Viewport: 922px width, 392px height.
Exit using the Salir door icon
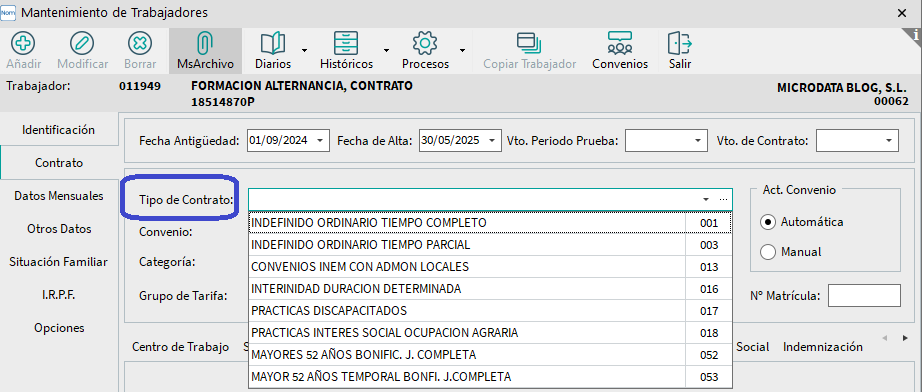(x=680, y=43)
